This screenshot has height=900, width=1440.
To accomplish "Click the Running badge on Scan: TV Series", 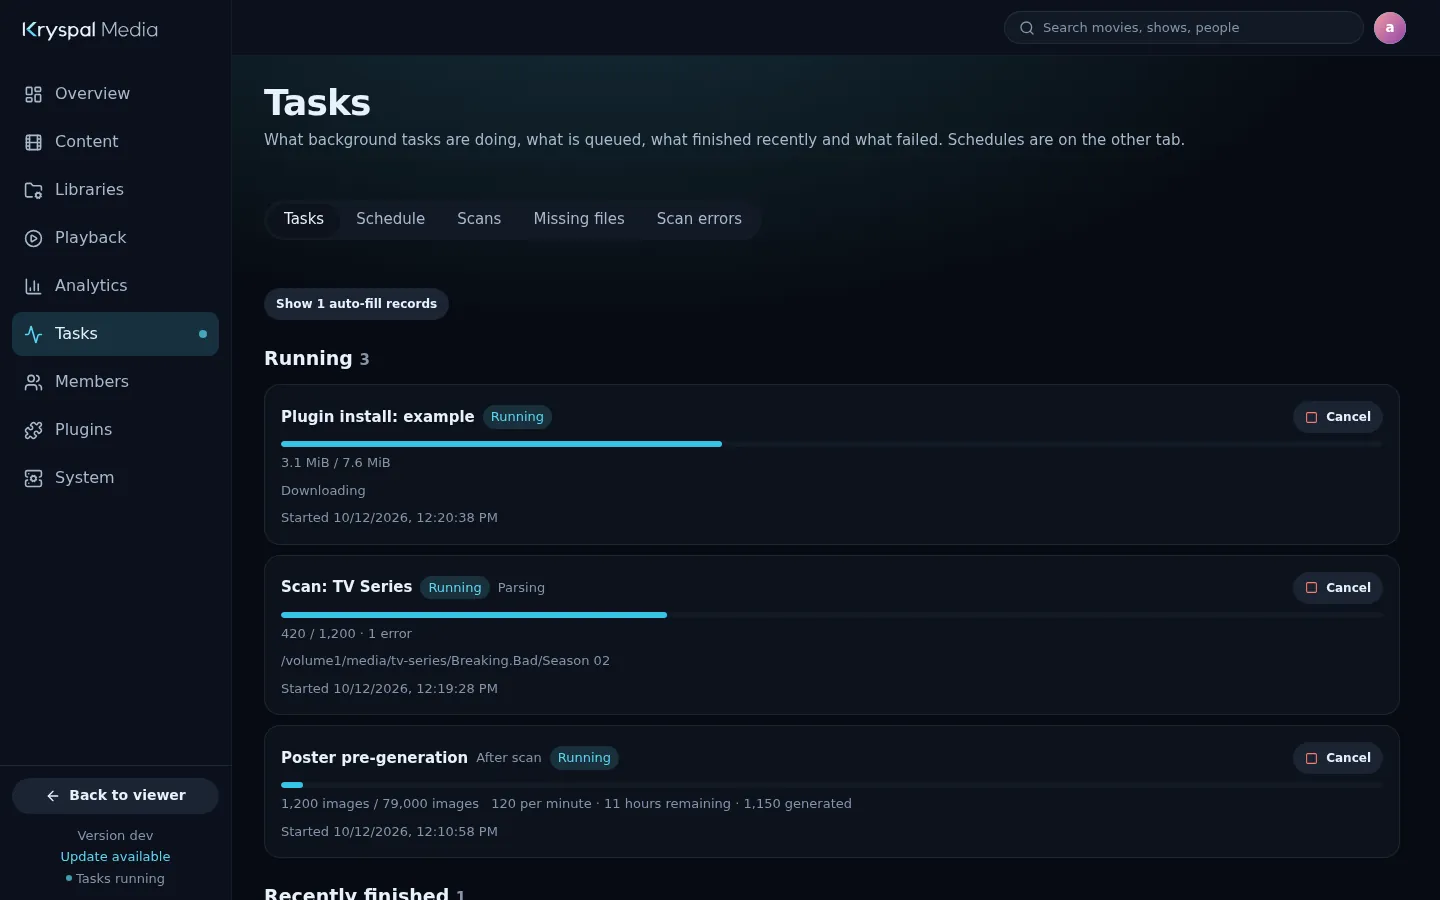I will [x=455, y=588].
